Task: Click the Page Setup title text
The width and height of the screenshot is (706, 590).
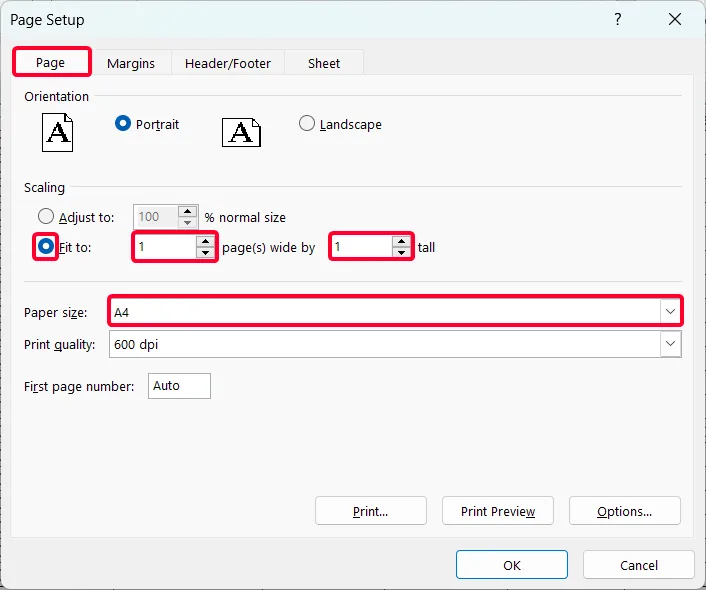Action: point(47,20)
